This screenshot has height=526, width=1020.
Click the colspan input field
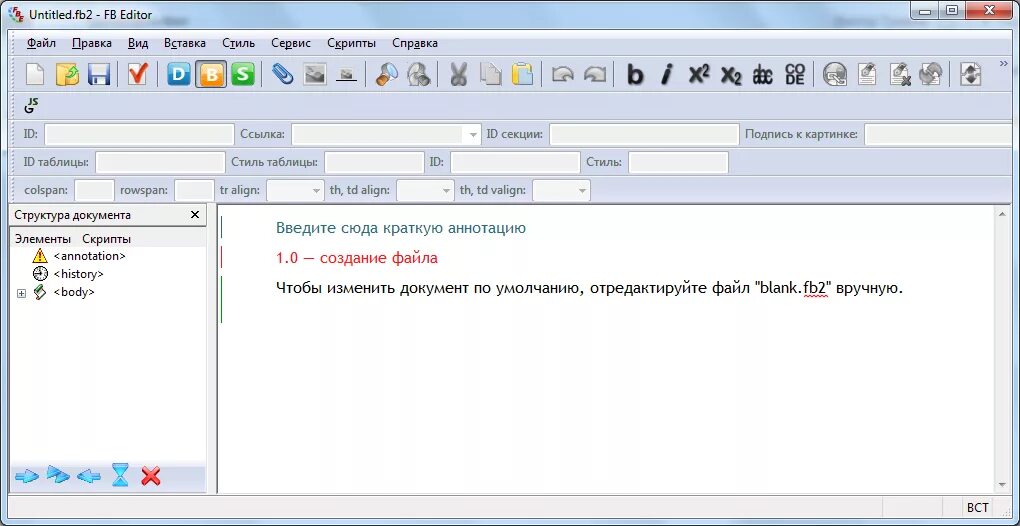tap(94, 191)
